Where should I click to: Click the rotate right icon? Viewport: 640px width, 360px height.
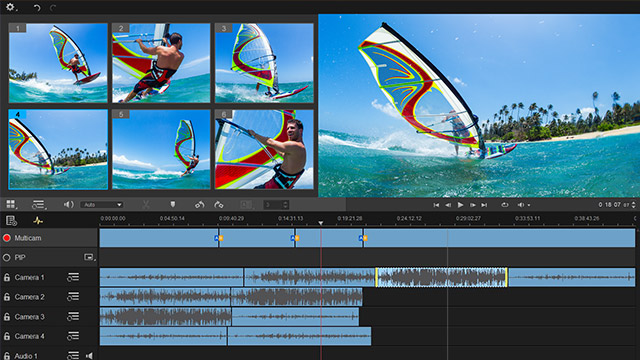pyautogui.click(x=219, y=204)
